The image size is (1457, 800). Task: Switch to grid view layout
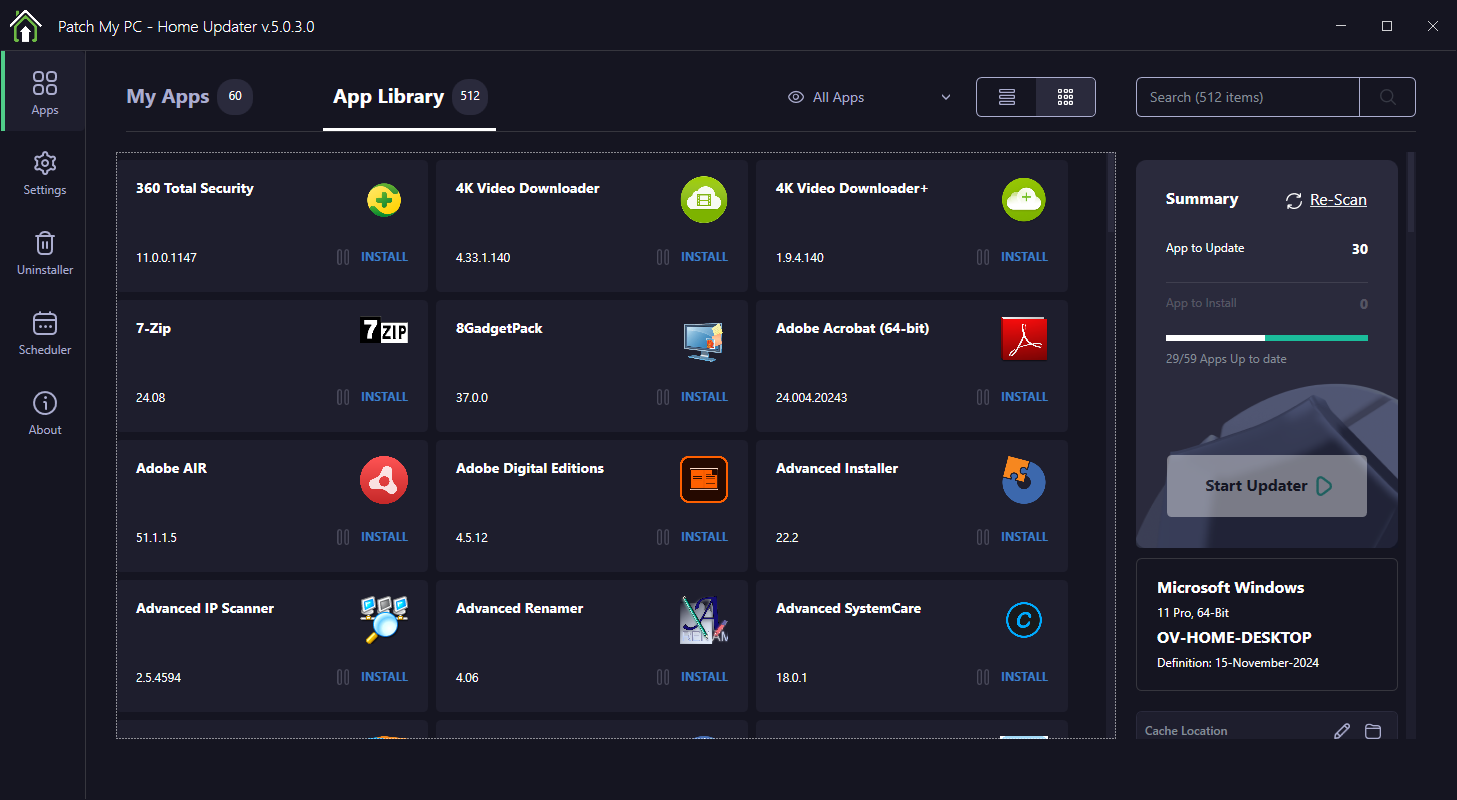pyautogui.click(x=1065, y=97)
